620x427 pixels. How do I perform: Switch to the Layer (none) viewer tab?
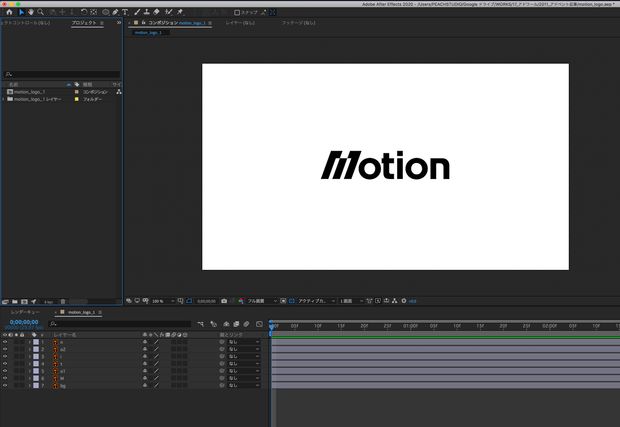pyautogui.click(x=240, y=23)
